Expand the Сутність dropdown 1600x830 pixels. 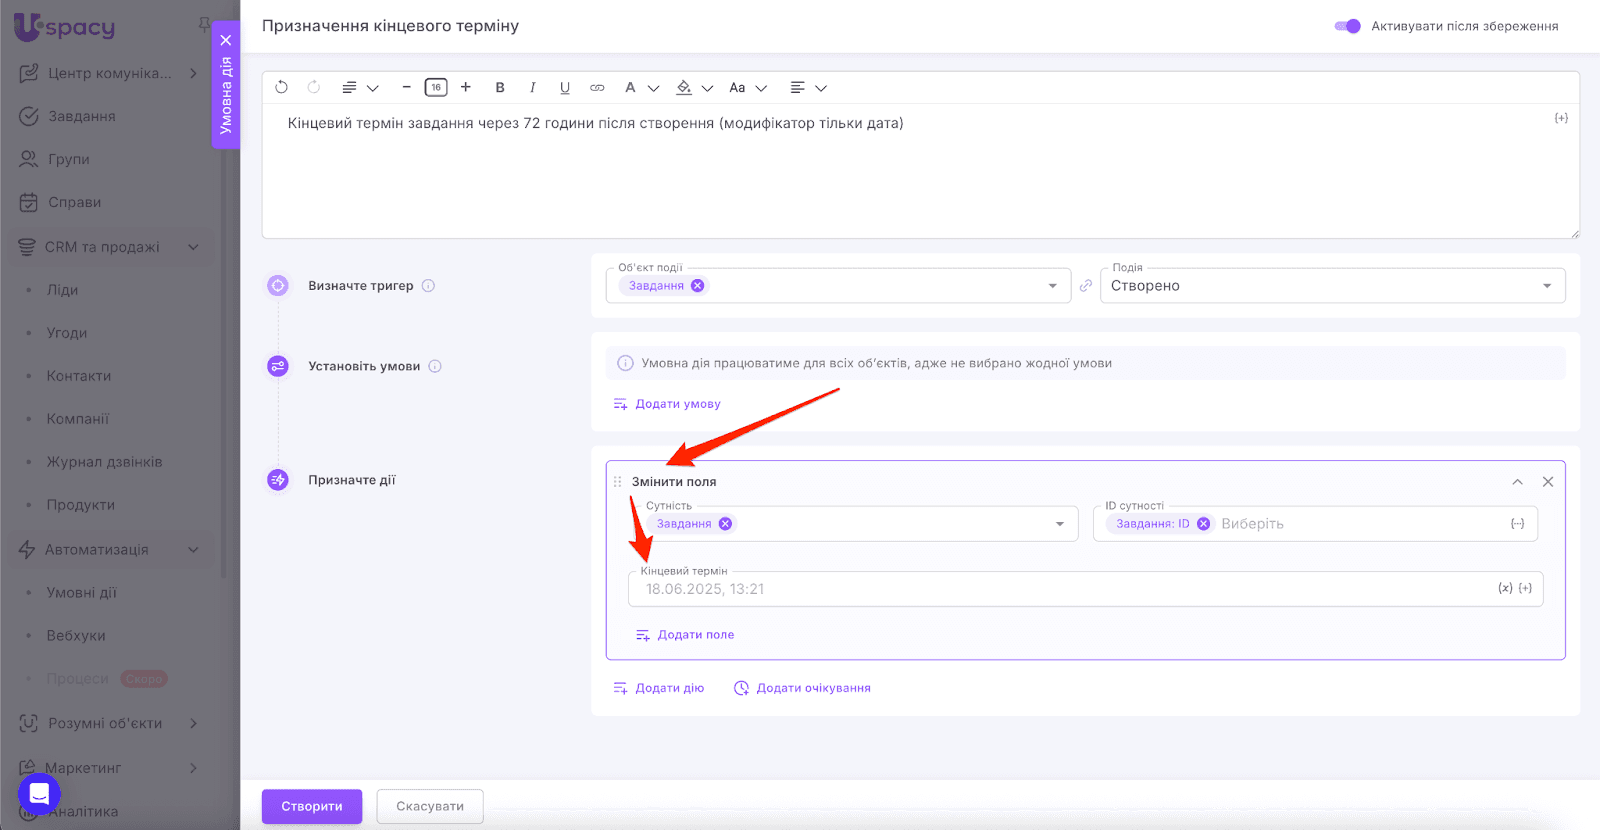click(1059, 524)
